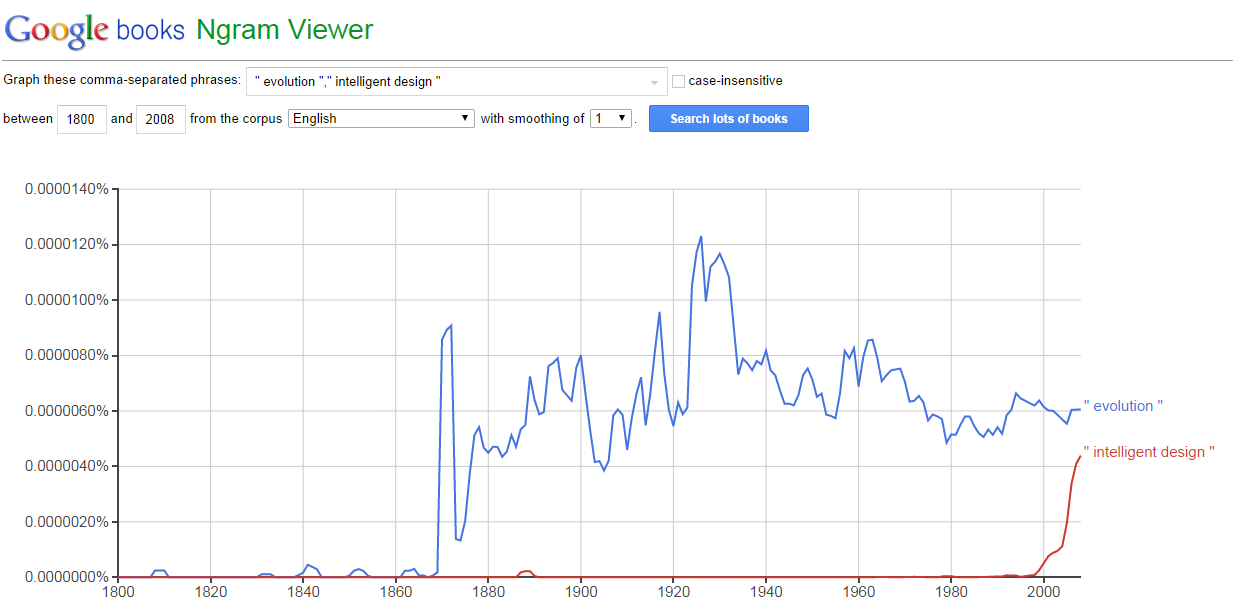
Task: Click the blue "evolution" line label
Action: click(x=1123, y=406)
